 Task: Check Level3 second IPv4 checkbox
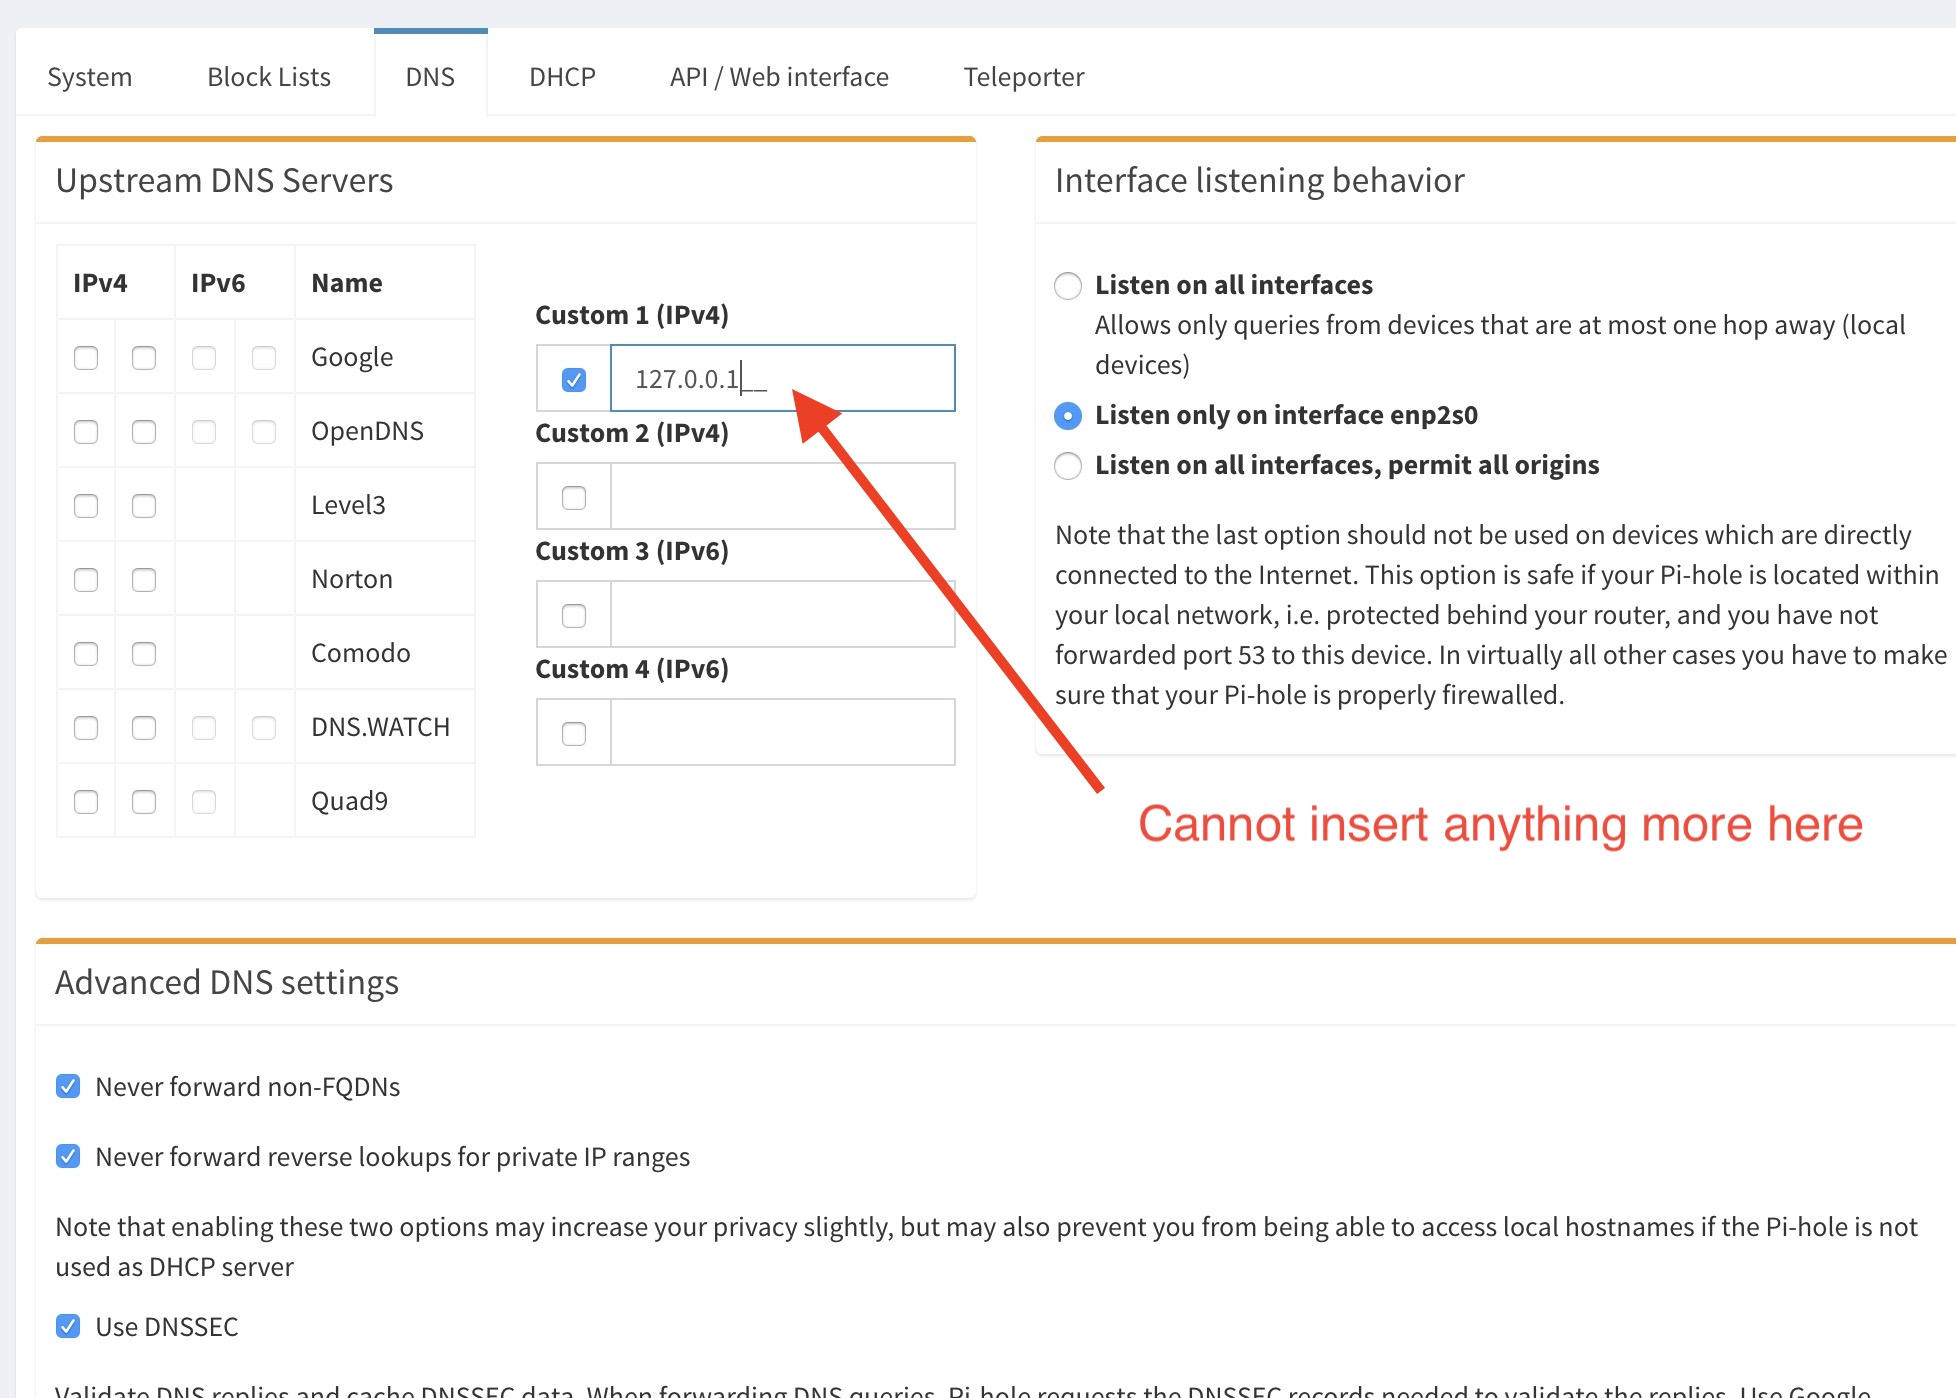144,505
